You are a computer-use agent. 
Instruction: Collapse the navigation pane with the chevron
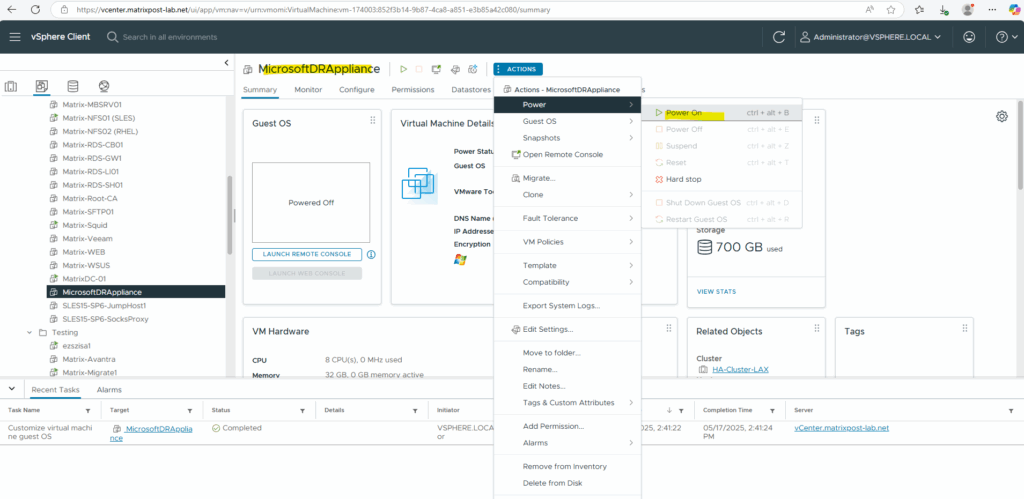click(x=227, y=63)
